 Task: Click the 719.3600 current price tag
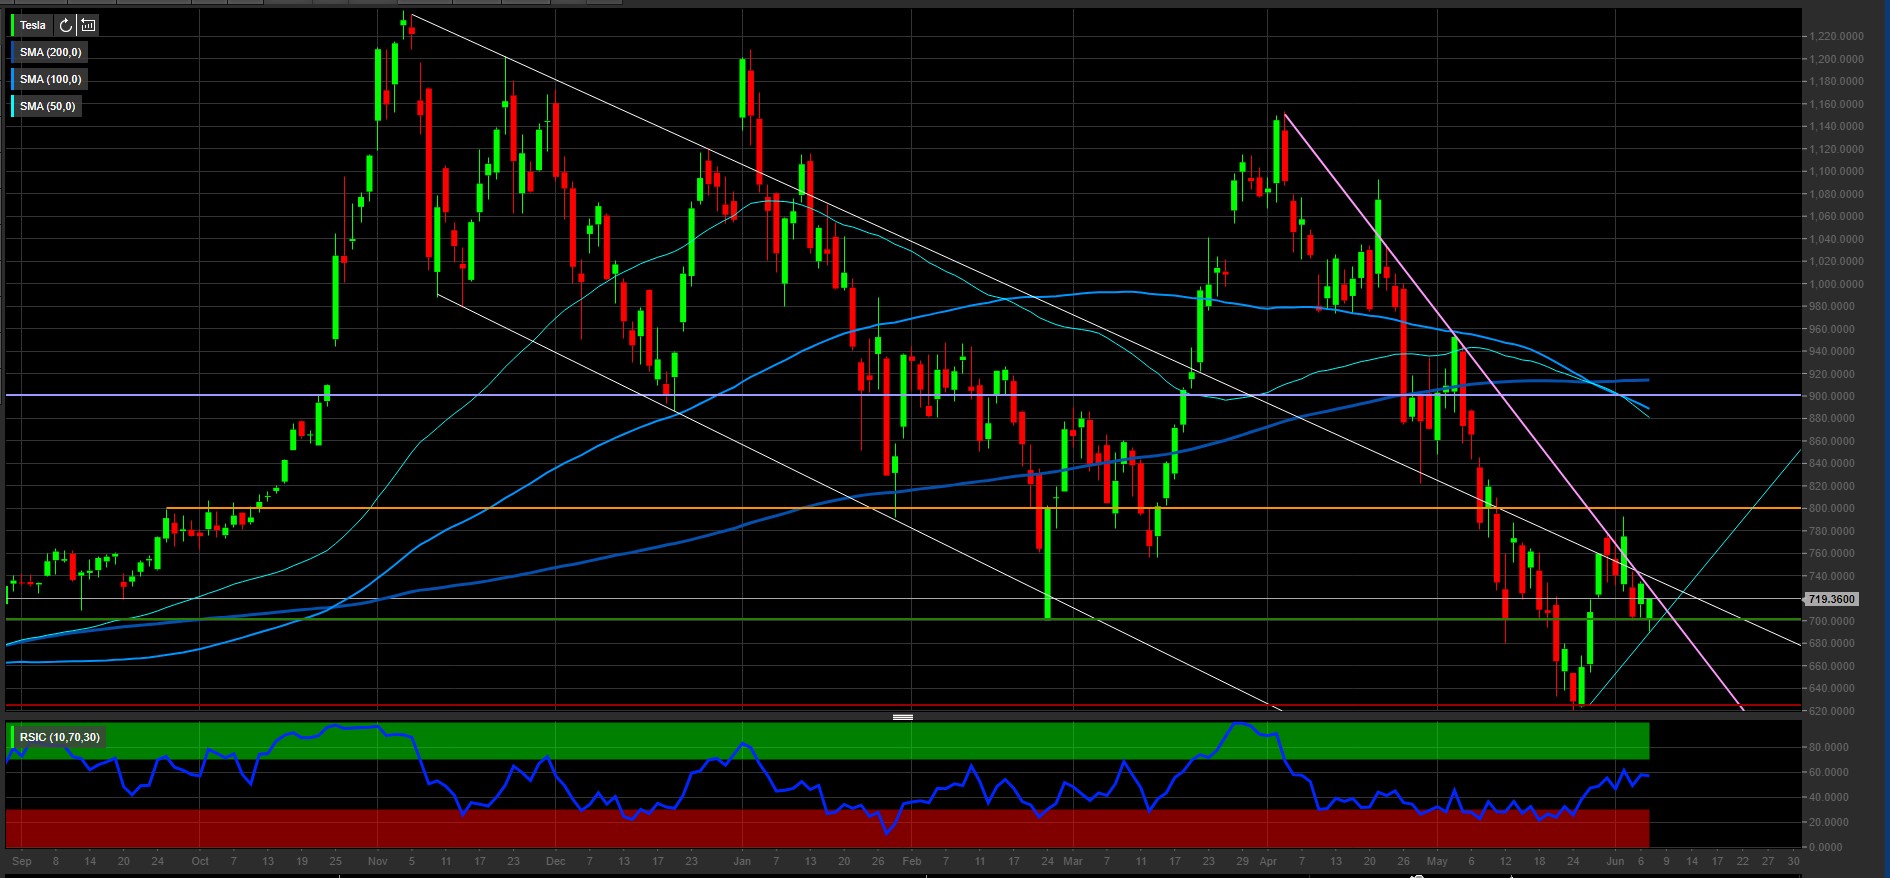[x=1831, y=599]
